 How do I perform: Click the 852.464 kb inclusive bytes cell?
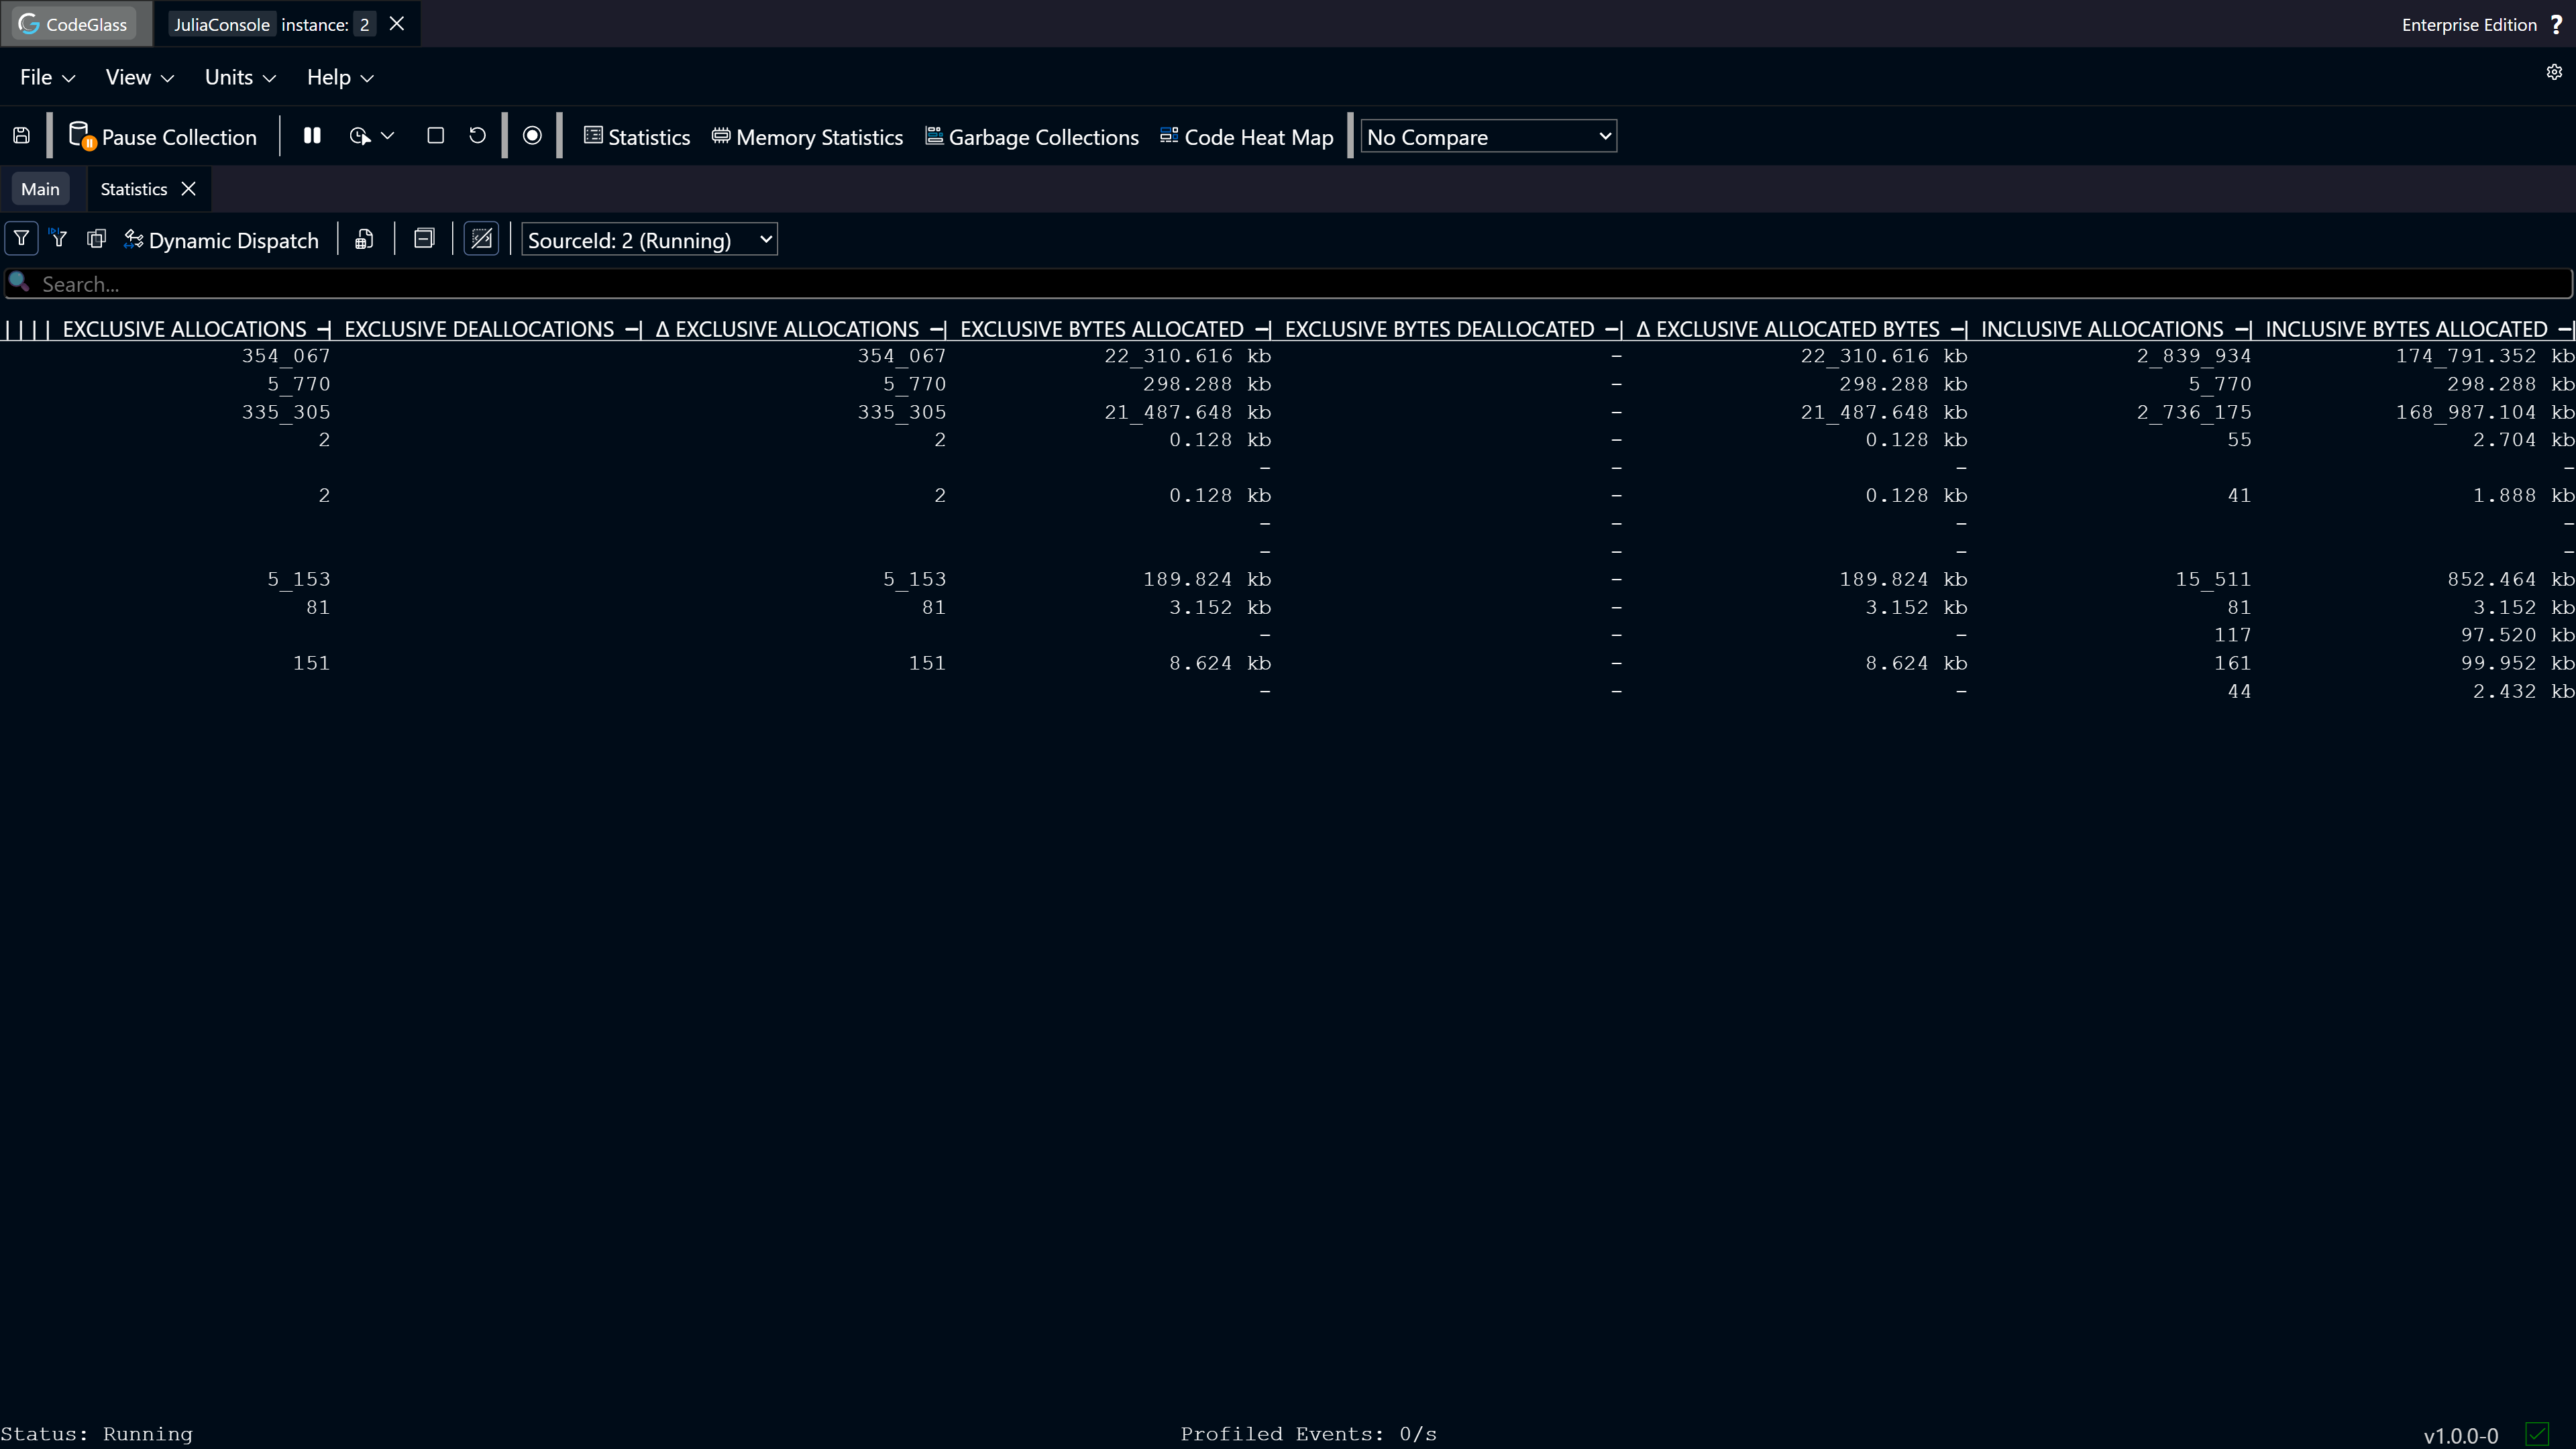[x=2511, y=579]
